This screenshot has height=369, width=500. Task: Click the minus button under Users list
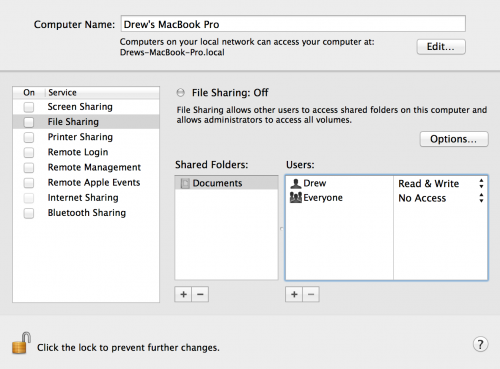[x=311, y=294]
